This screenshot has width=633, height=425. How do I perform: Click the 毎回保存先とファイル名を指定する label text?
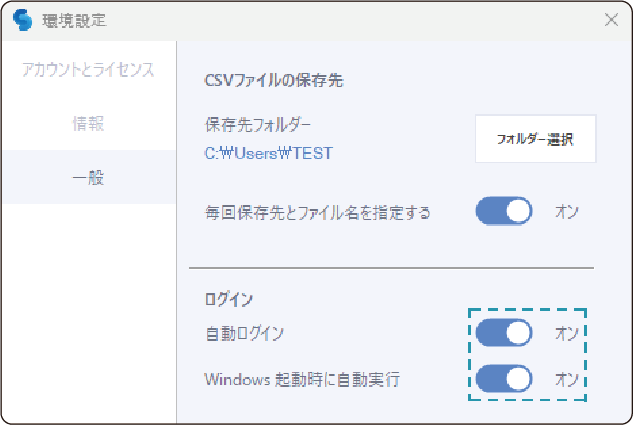(x=317, y=213)
